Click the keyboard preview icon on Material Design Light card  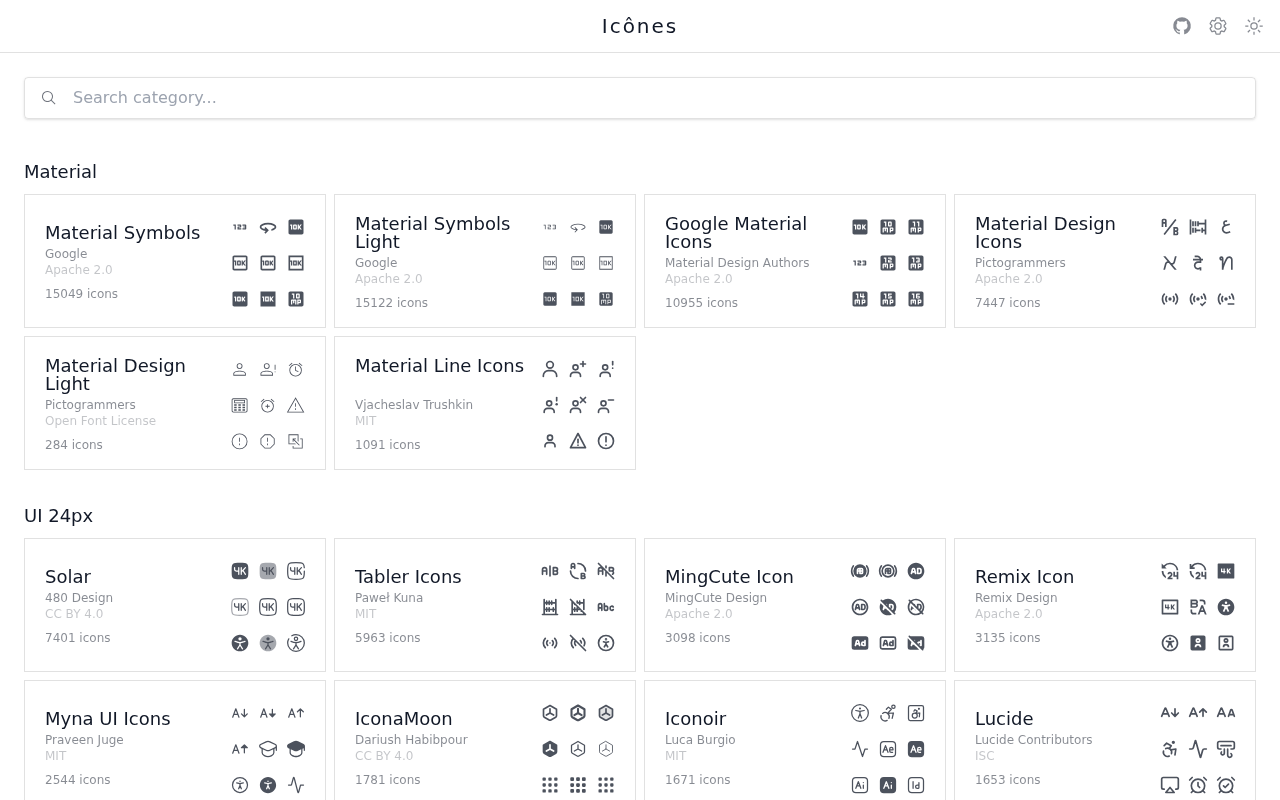(239, 405)
